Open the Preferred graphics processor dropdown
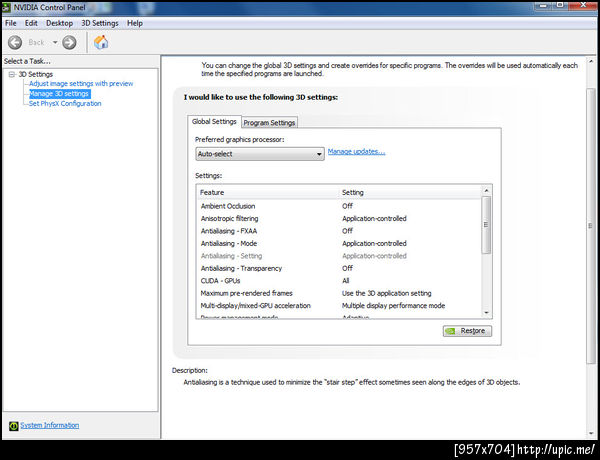This screenshot has width=600, height=460. [260, 154]
